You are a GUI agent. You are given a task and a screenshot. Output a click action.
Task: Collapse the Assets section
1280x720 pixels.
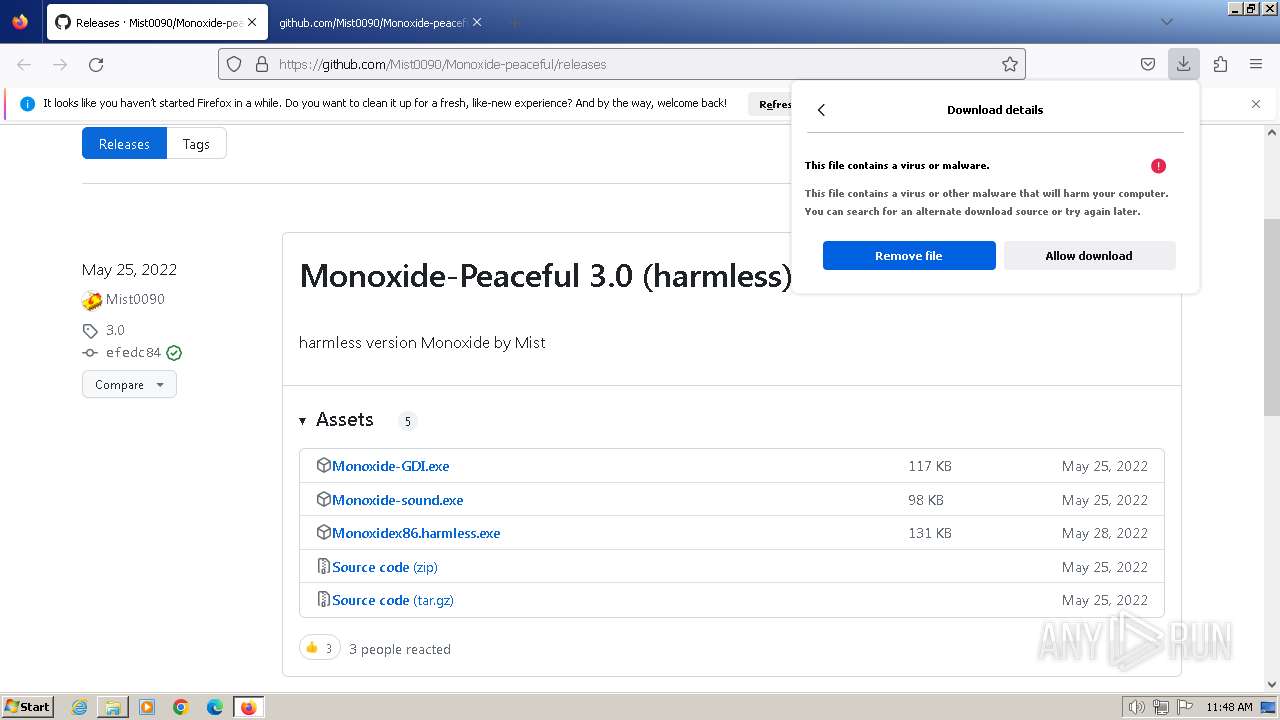tap(336, 420)
